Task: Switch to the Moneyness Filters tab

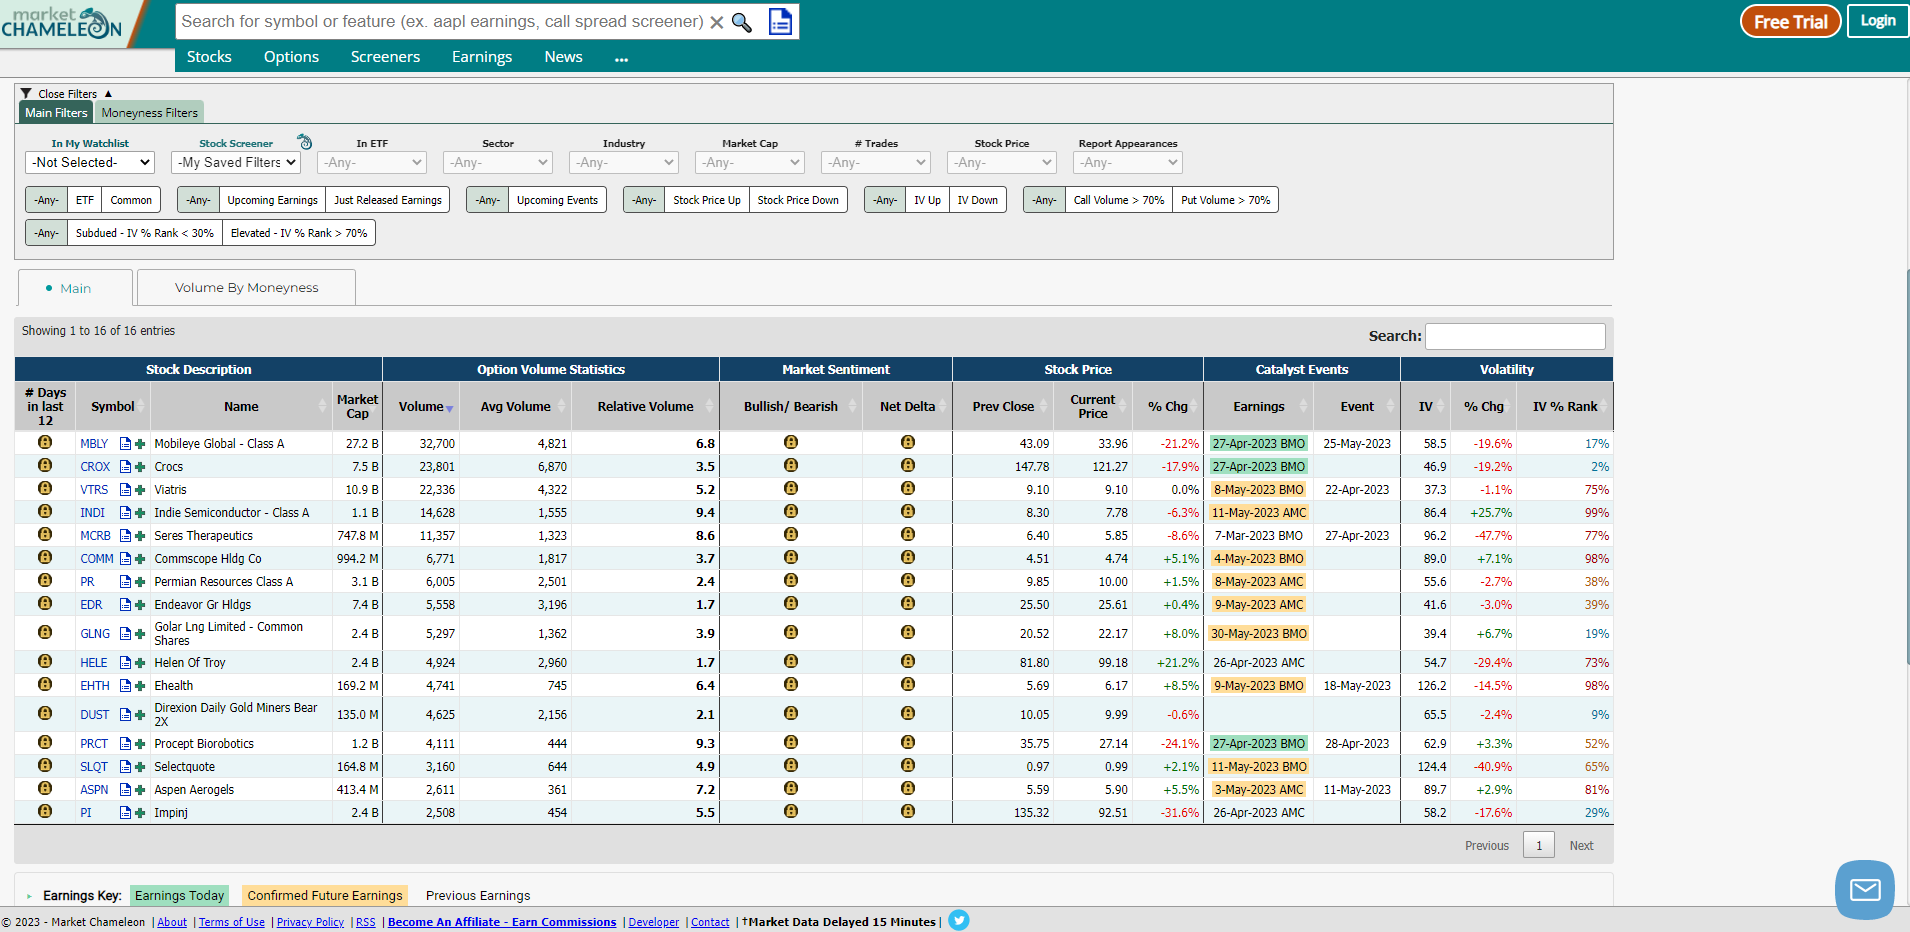Action: (149, 112)
